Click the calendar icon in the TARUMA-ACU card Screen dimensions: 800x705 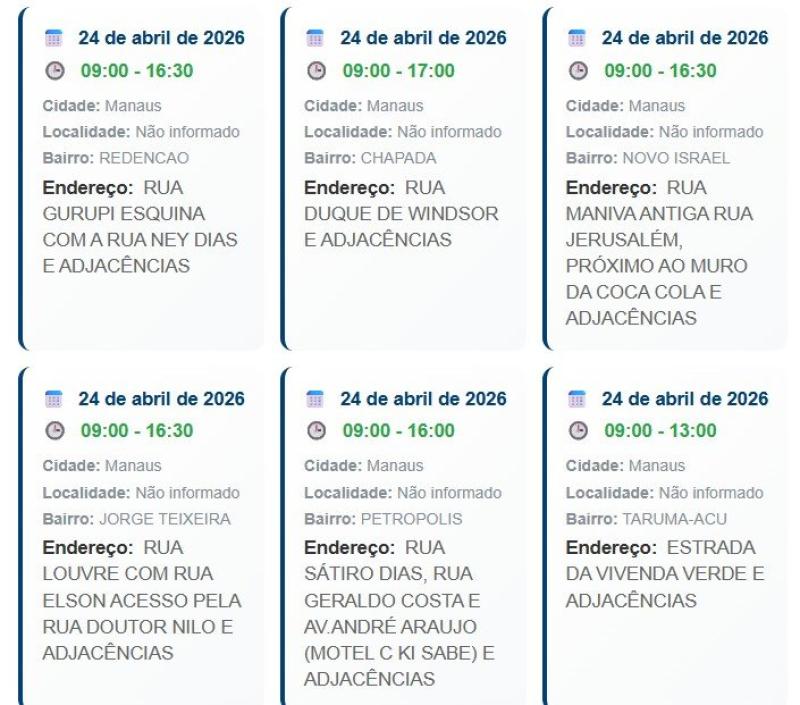tap(577, 399)
